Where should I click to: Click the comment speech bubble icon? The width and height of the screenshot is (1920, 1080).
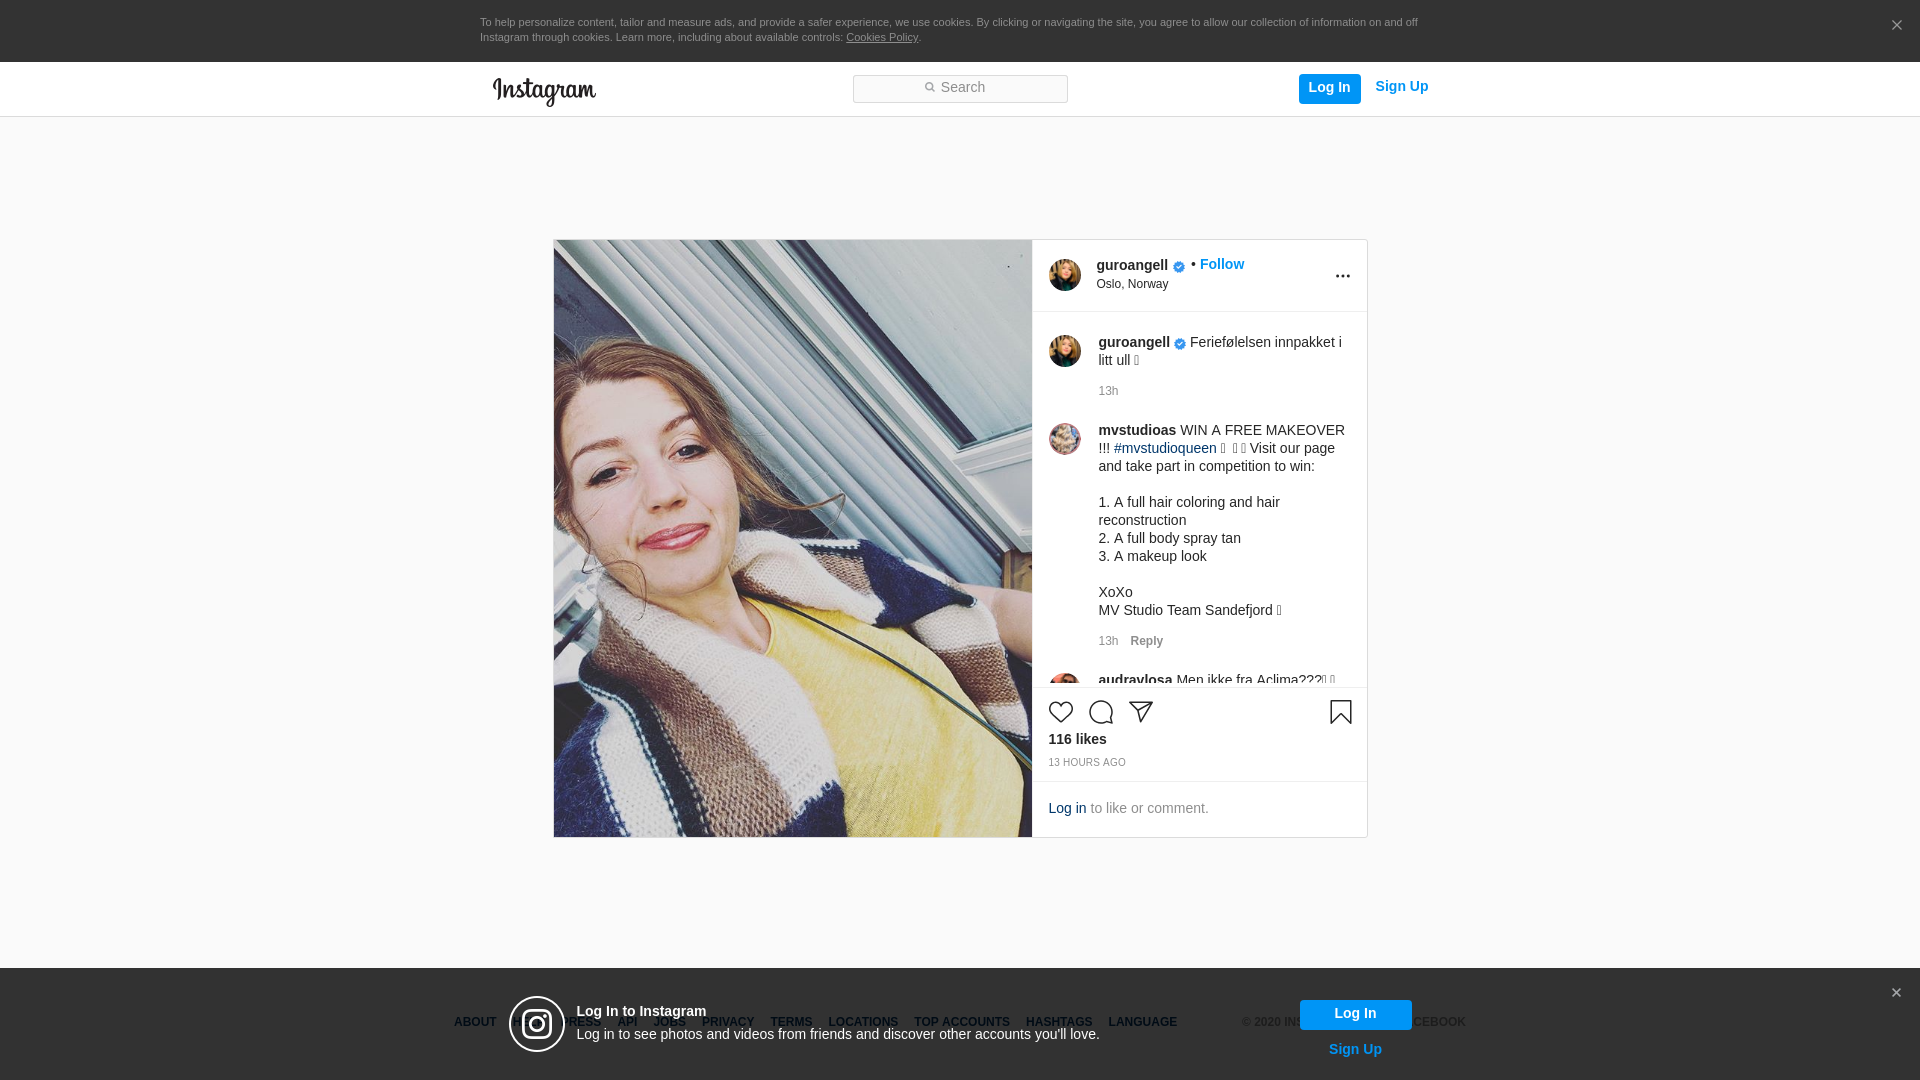pos(1100,712)
